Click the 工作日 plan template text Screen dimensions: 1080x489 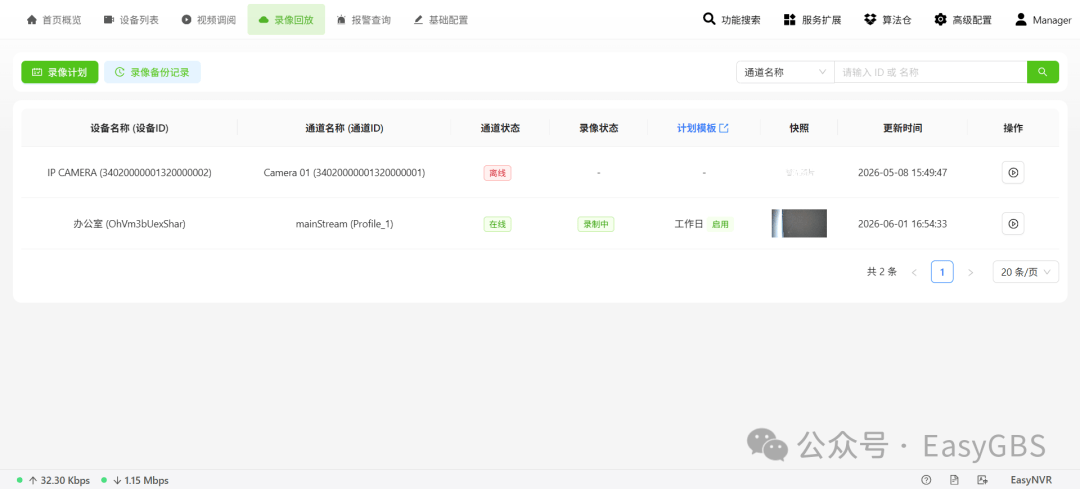(689, 224)
